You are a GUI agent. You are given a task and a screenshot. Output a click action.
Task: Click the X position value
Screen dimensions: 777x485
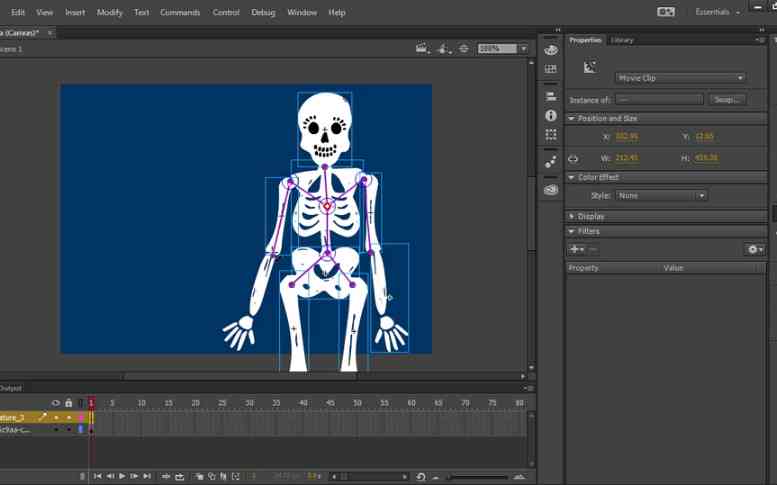point(627,137)
